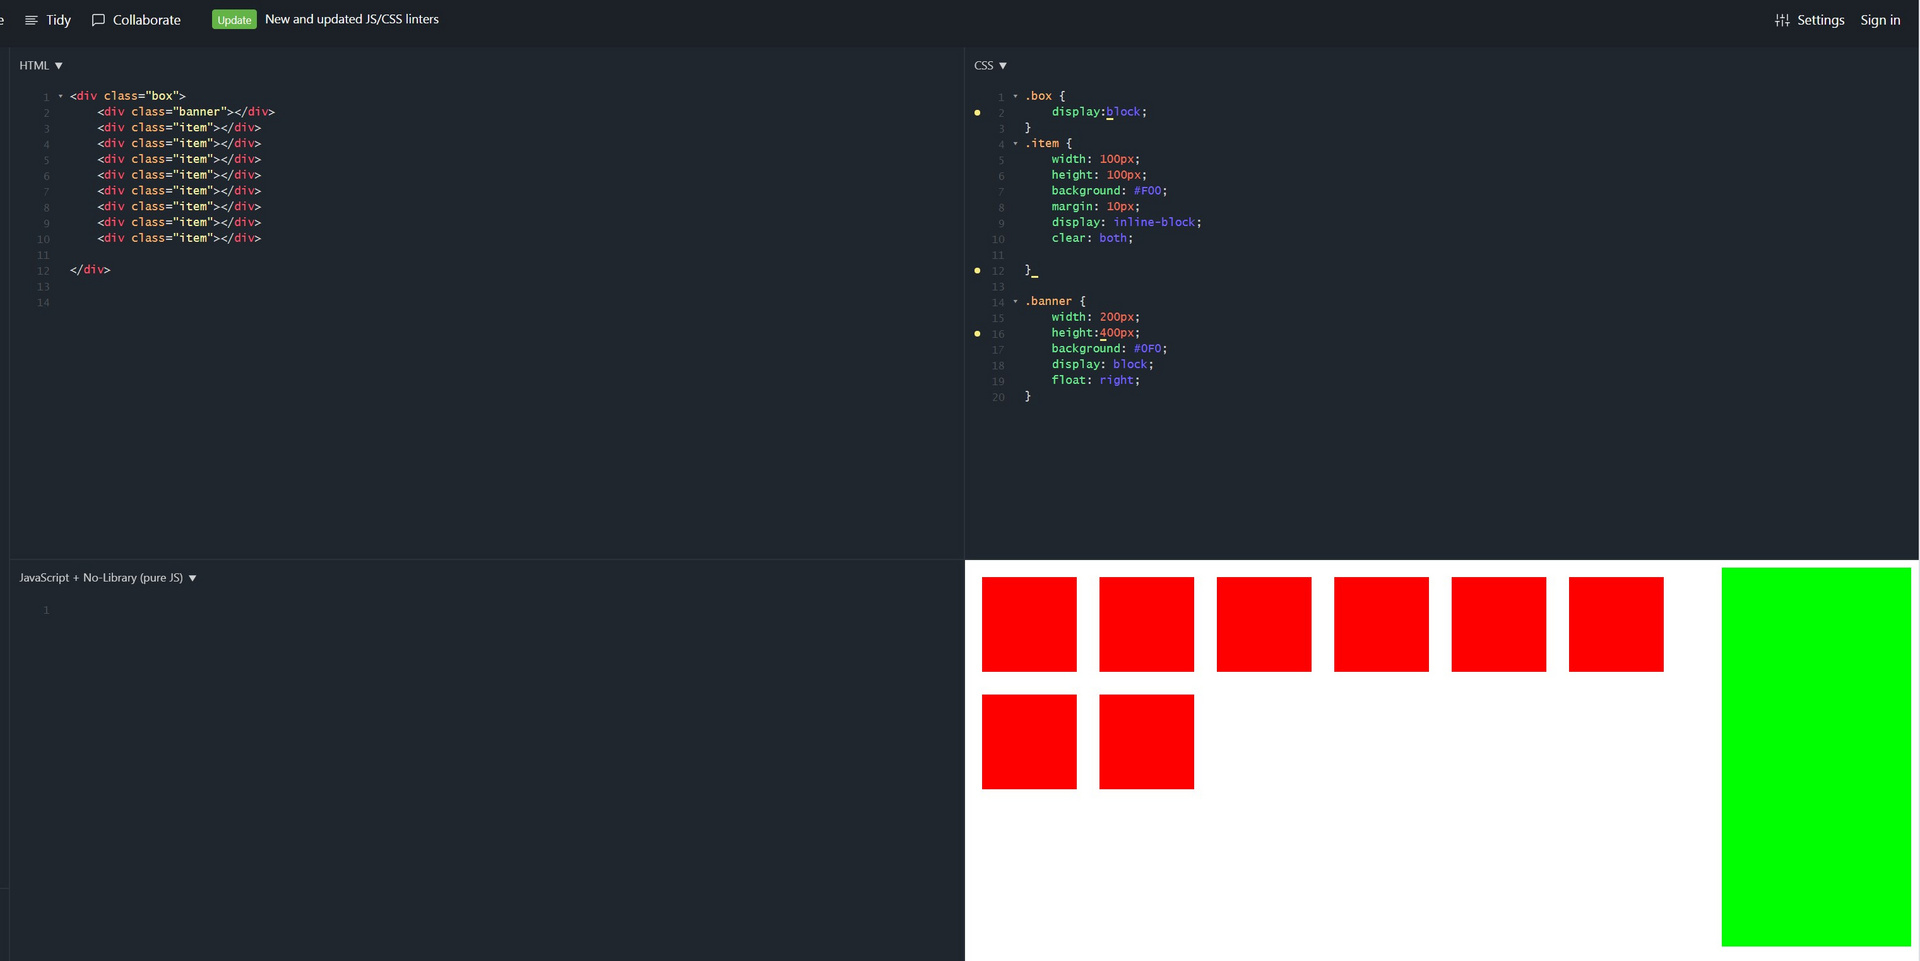Collapse the .item rule fold arrow
The height and width of the screenshot is (961, 1920).
(1016, 144)
